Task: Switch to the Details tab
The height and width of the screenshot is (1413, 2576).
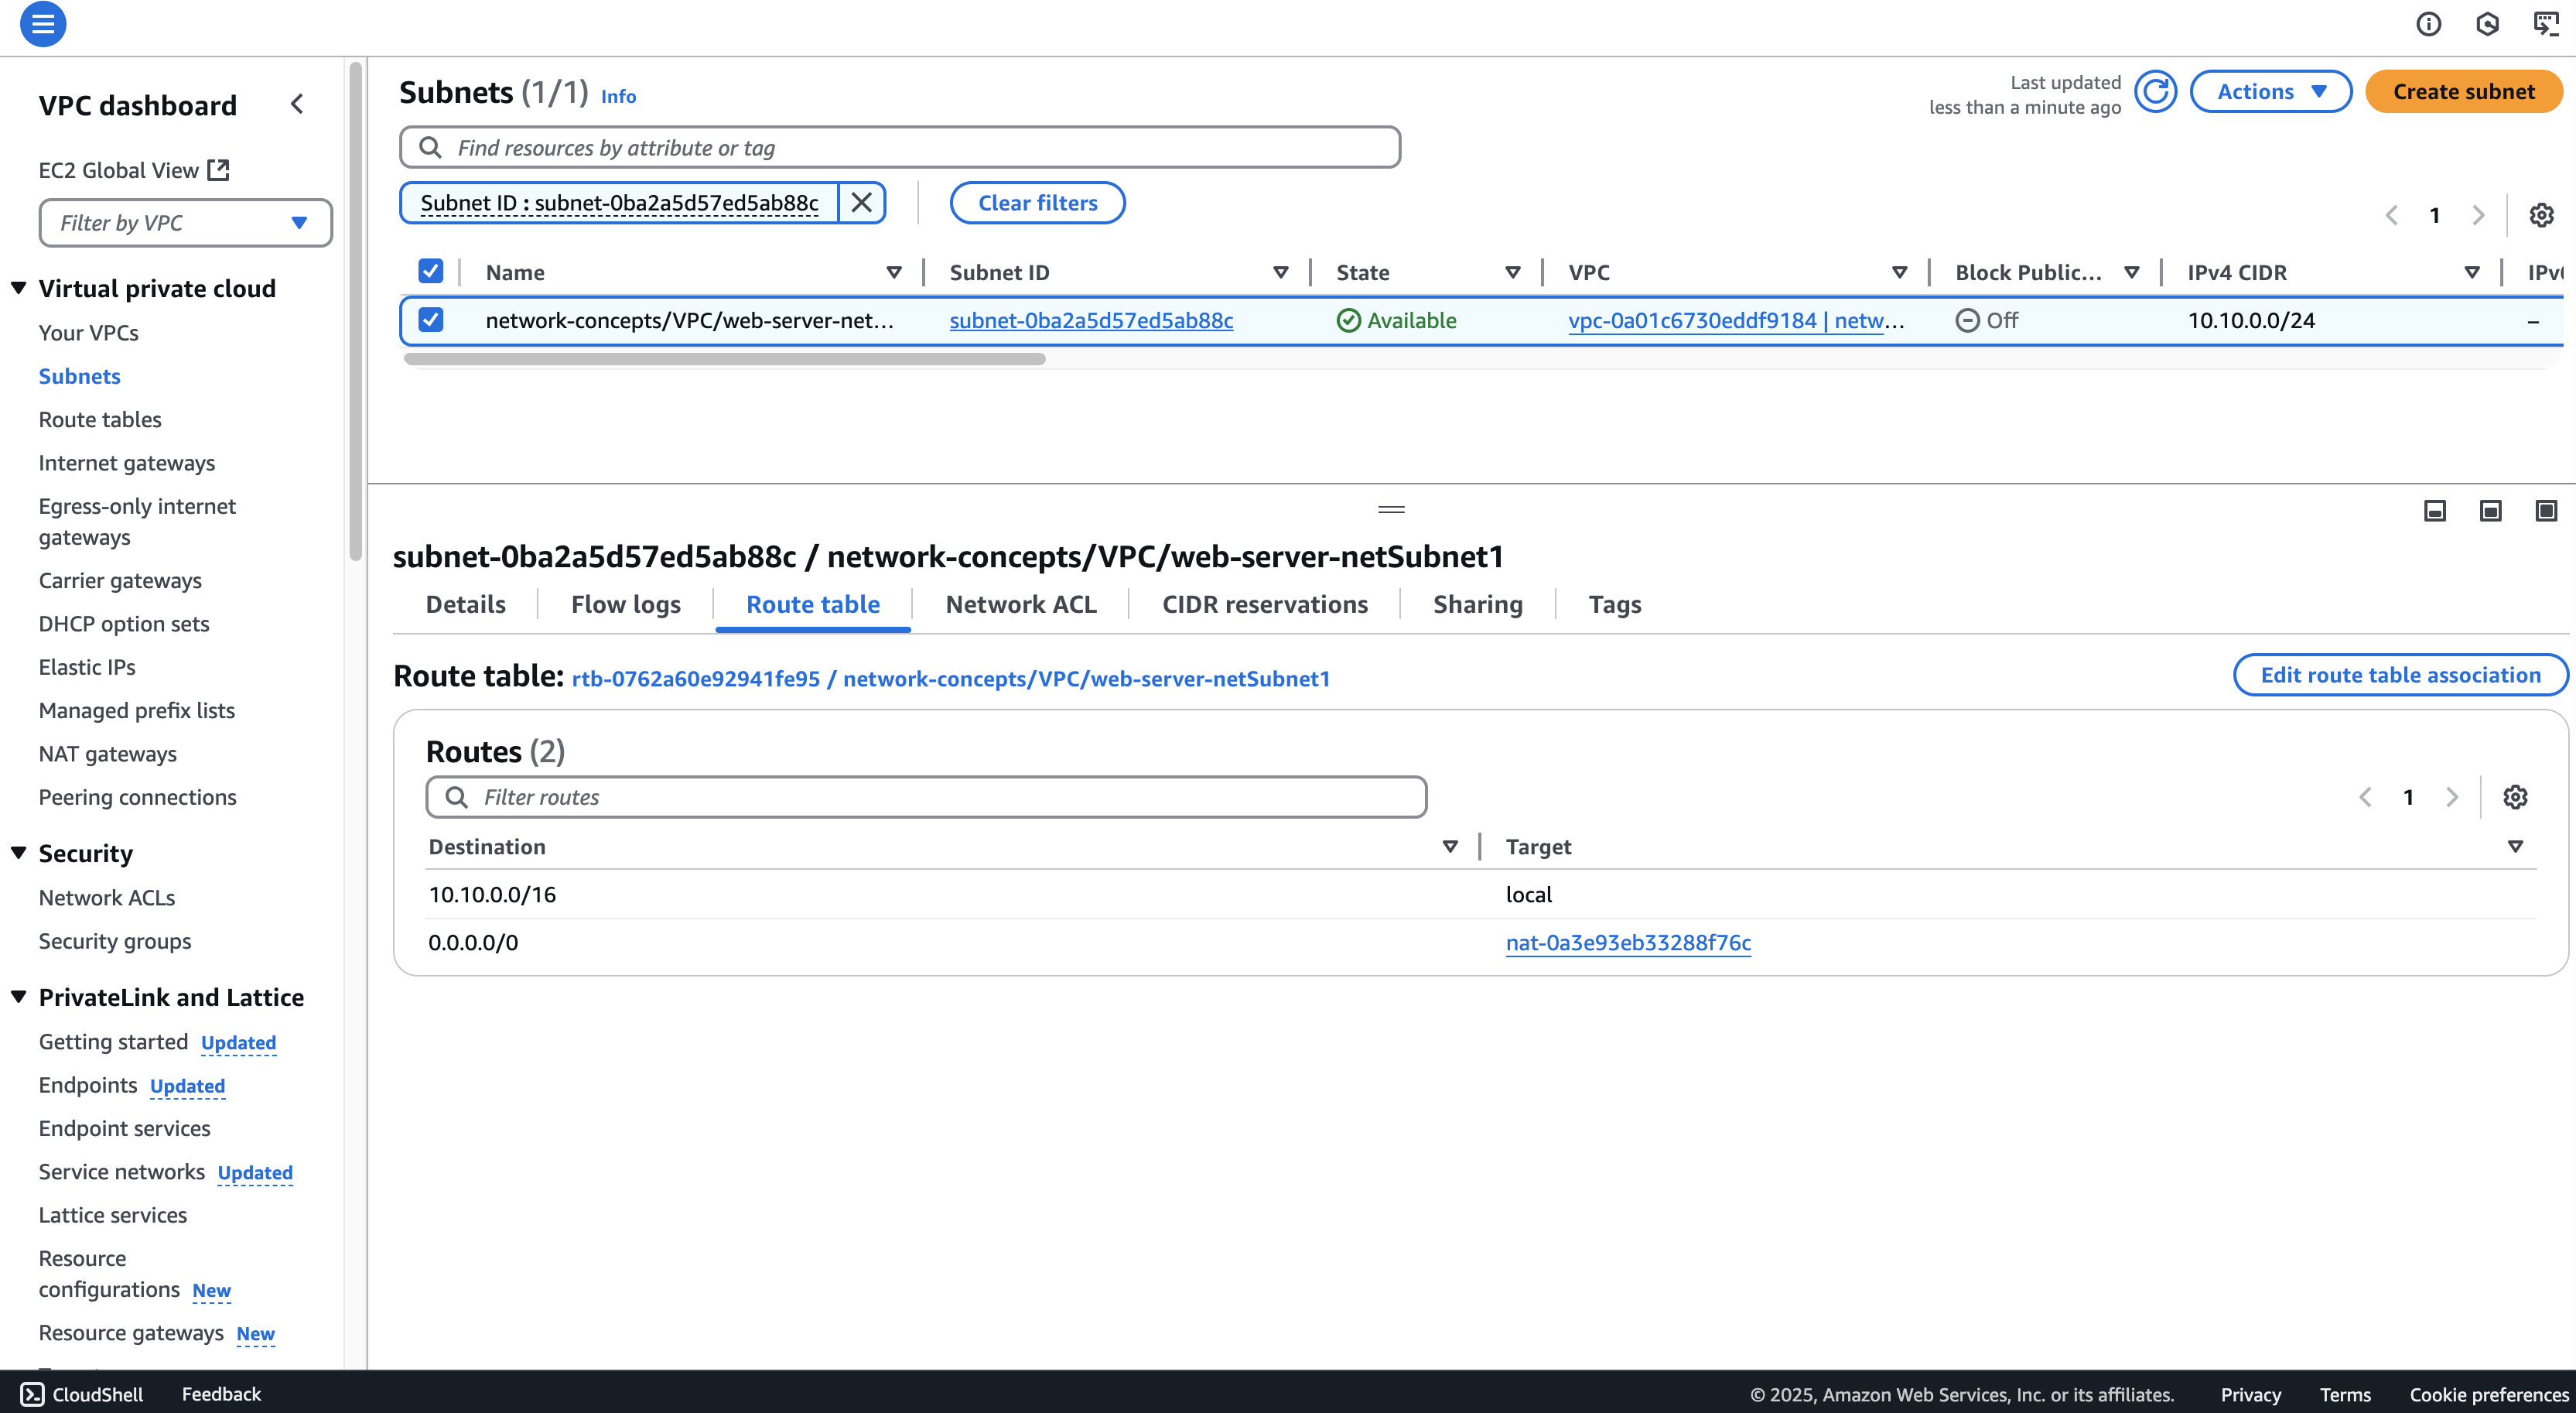Action: [x=466, y=604]
